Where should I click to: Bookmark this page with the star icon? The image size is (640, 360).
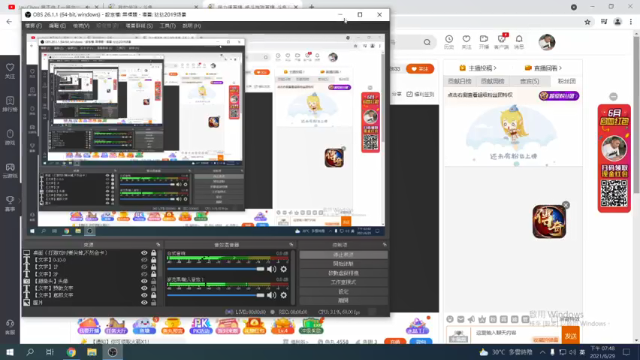pos(587,22)
